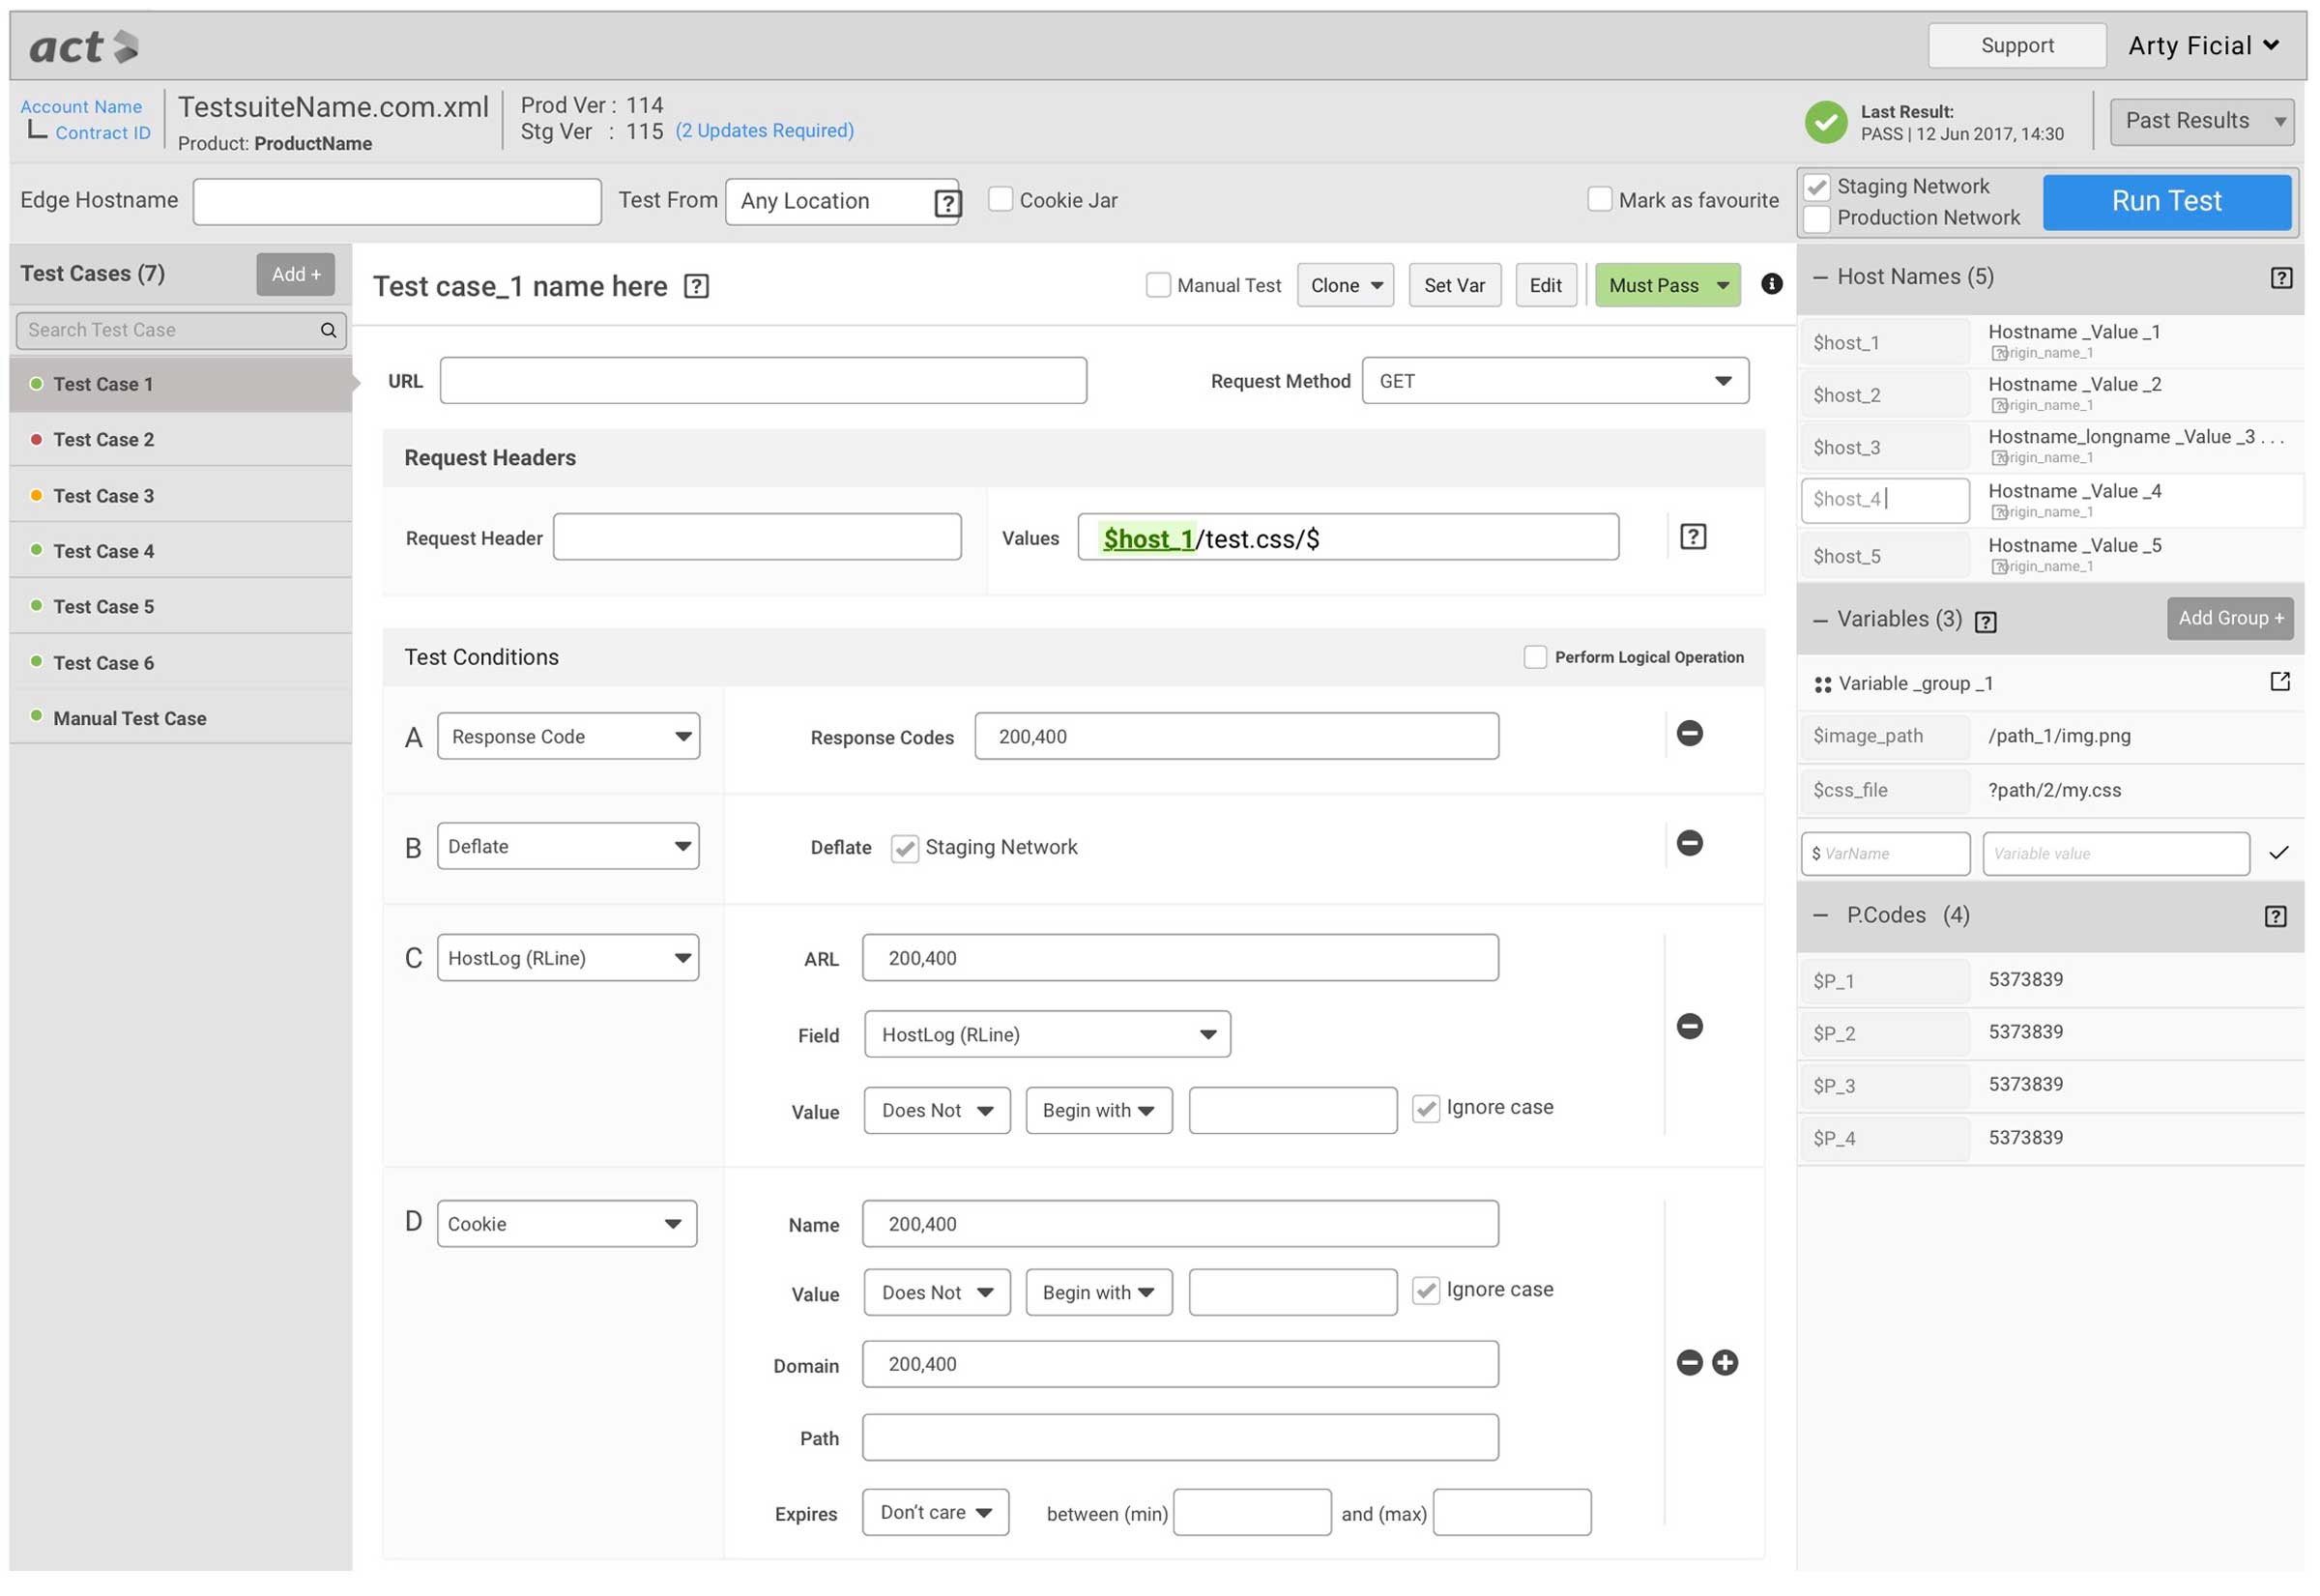Click Request Headers help question icon
Viewport: 2320px width, 1596px height.
coord(1692,537)
